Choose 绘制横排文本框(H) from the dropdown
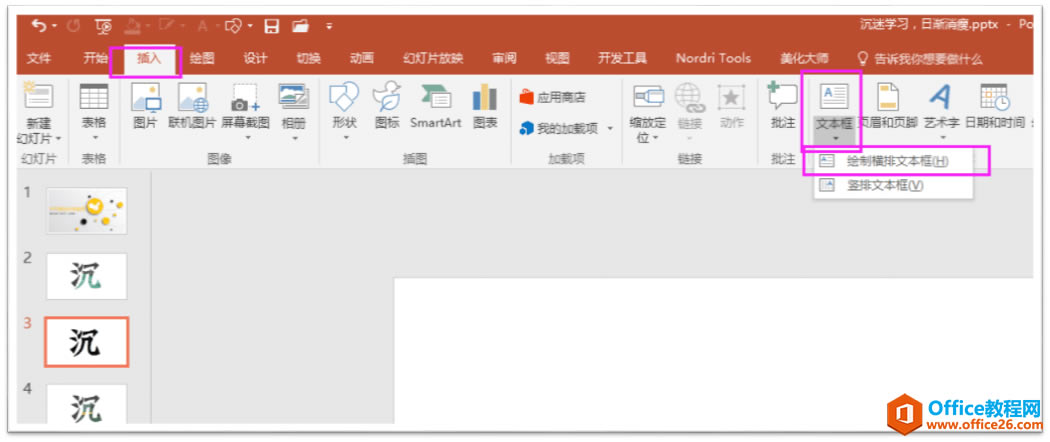The height and width of the screenshot is (442, 1050). pyautogui.click(x=893, y=161)
